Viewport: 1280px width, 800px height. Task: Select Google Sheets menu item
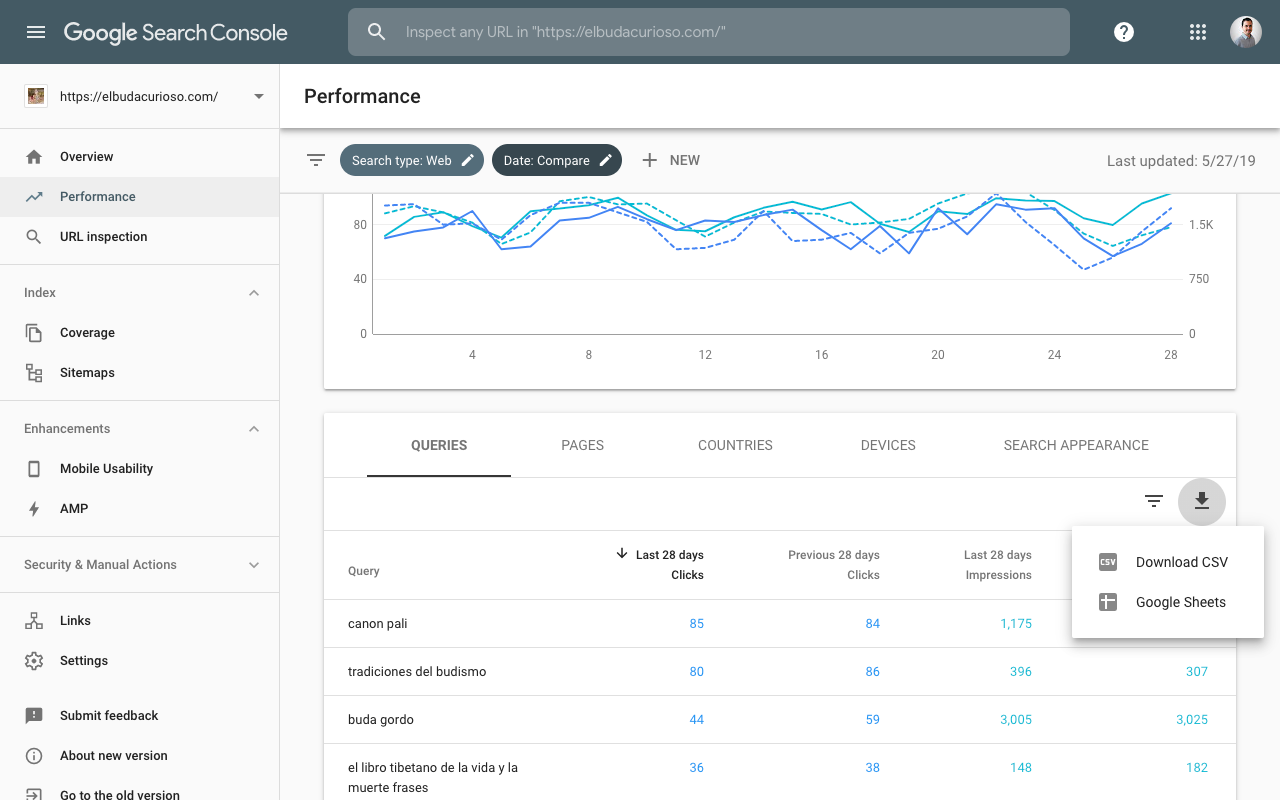pyautogui.click(x=1168, y=602)
